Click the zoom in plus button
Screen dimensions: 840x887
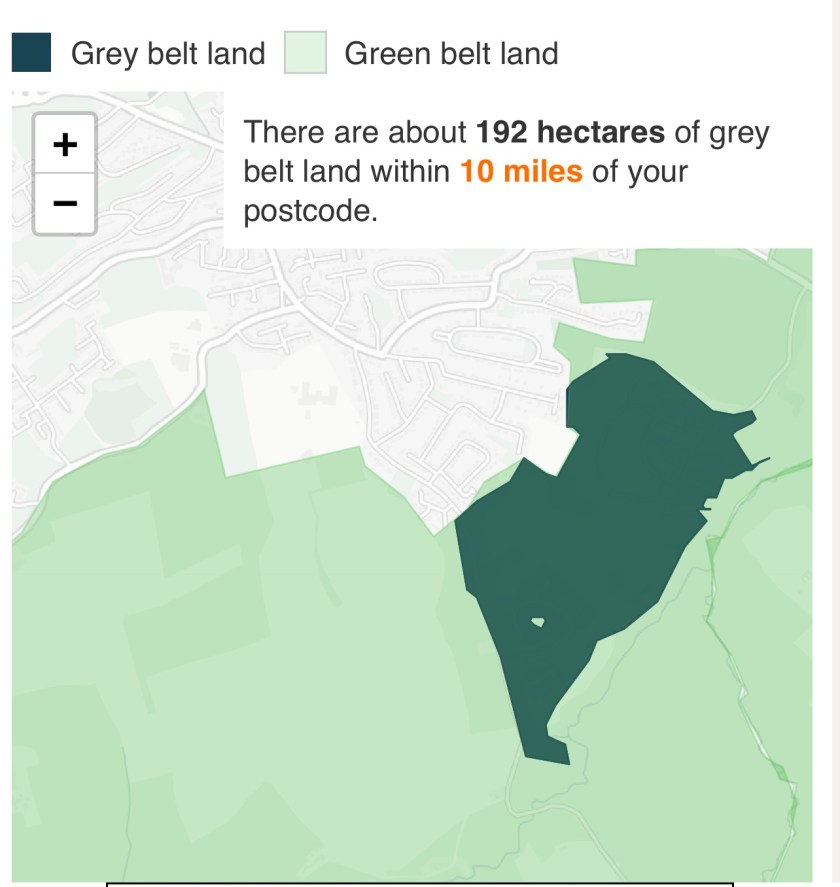[65, 145]
